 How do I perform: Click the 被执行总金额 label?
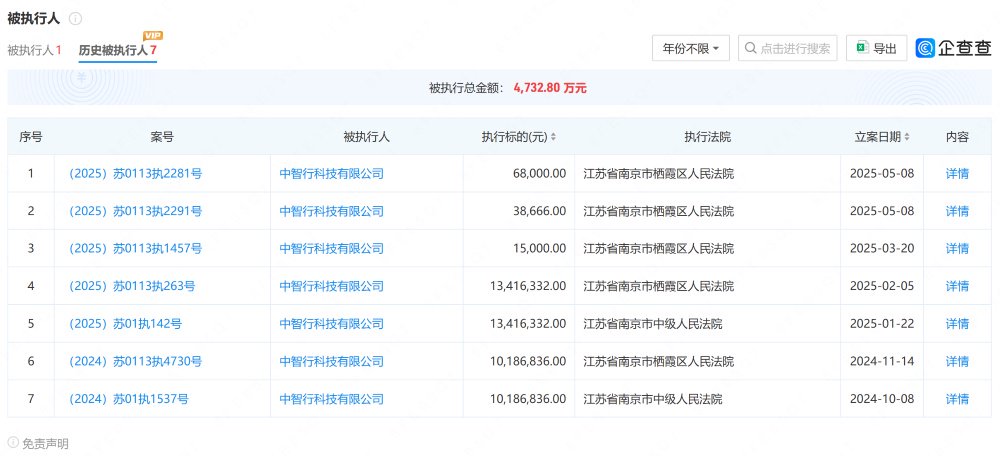coord(467,88)
